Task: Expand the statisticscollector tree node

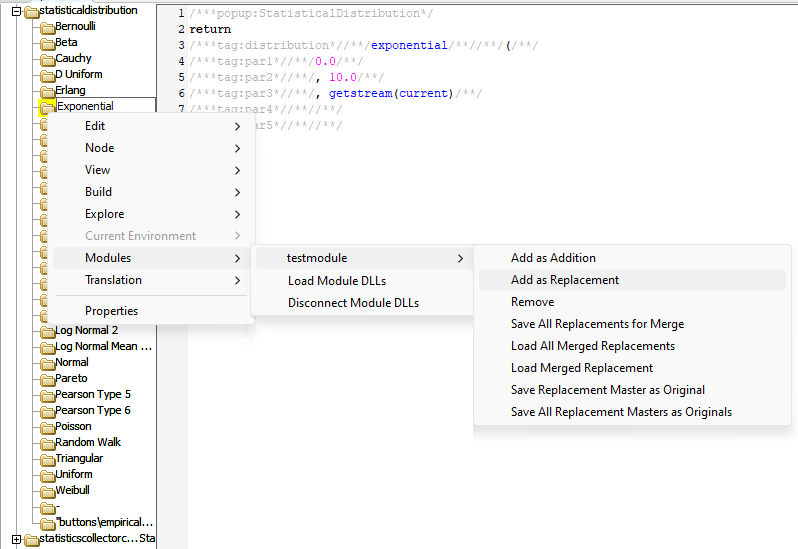Action: pos(16,539)
